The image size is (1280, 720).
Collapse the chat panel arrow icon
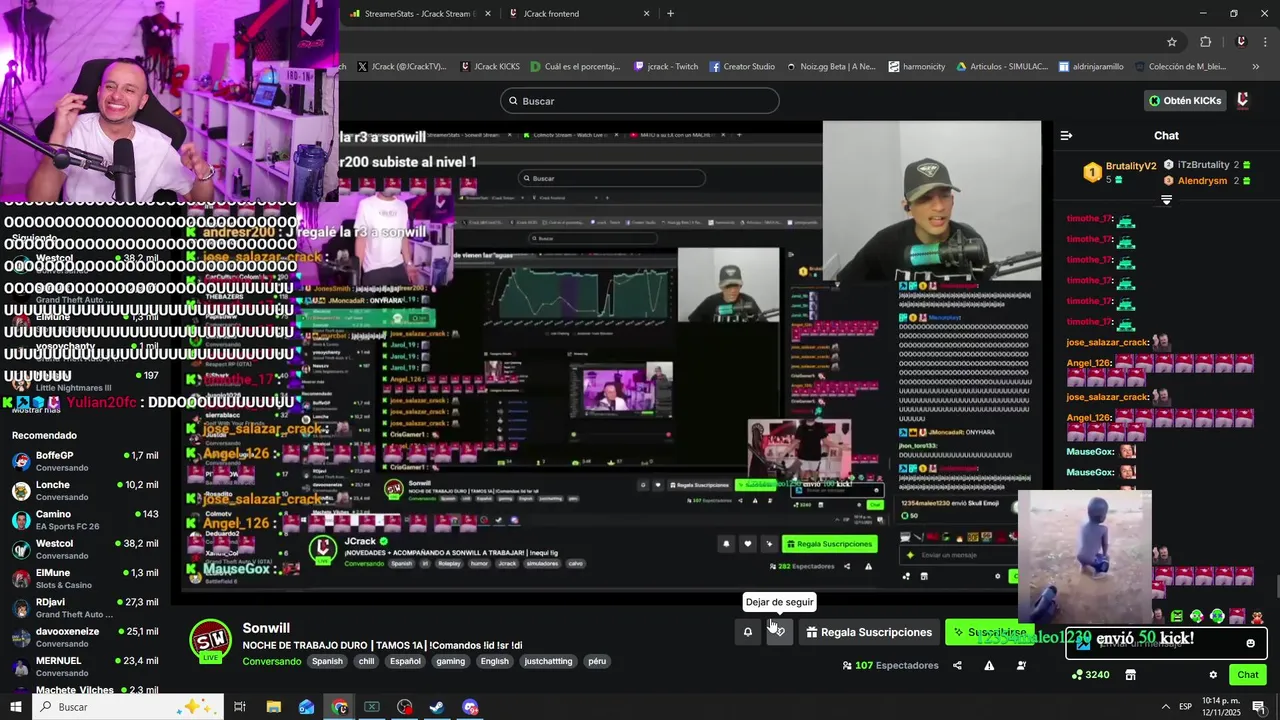tap(1066, 135)
